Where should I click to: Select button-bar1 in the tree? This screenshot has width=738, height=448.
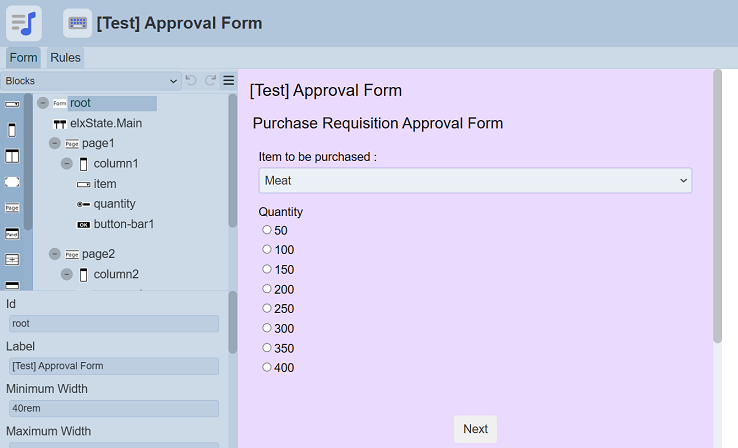click(123, 224)
